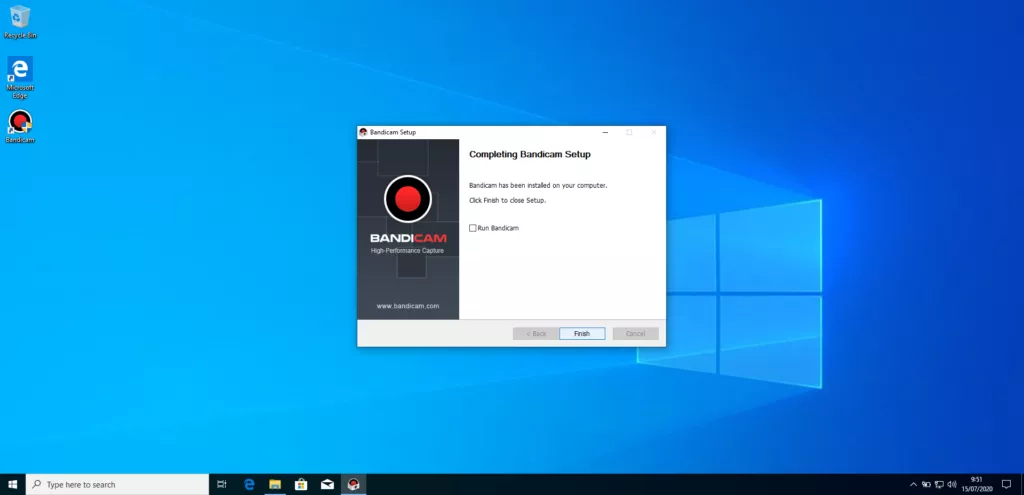The width and height of the screenshot is (1024, 495).
Task: Click the Bandicam icon in setup title bar
Action: click(x=363, y=132)
